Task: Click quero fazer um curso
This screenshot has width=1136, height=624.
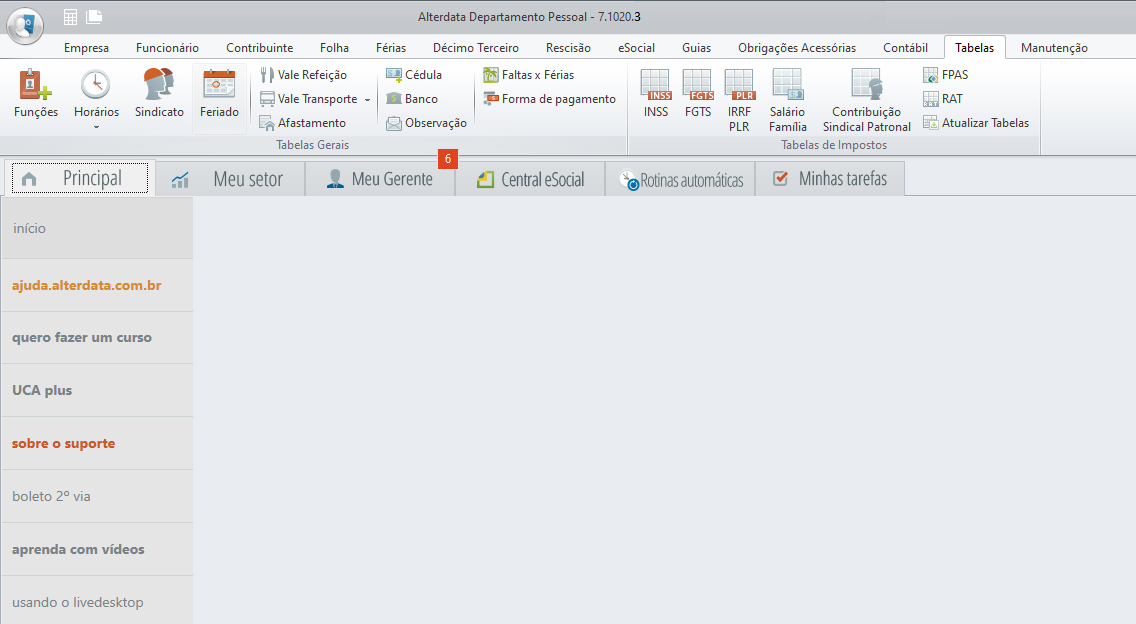Action: point(97,338)
